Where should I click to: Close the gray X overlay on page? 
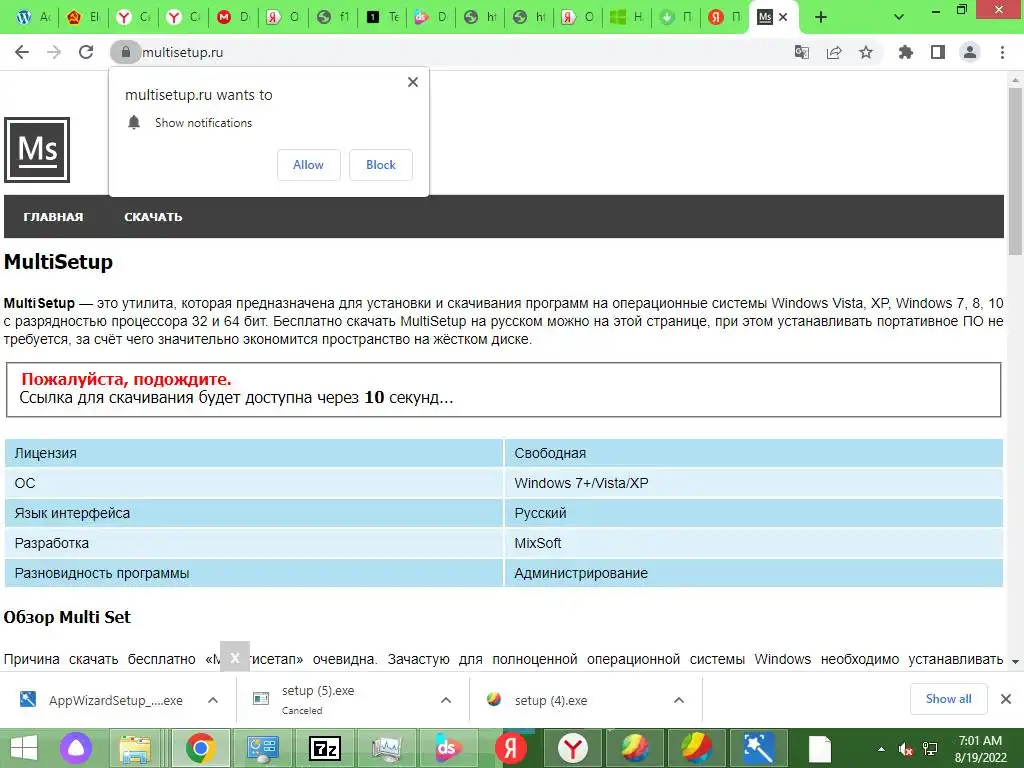point(235,657)
